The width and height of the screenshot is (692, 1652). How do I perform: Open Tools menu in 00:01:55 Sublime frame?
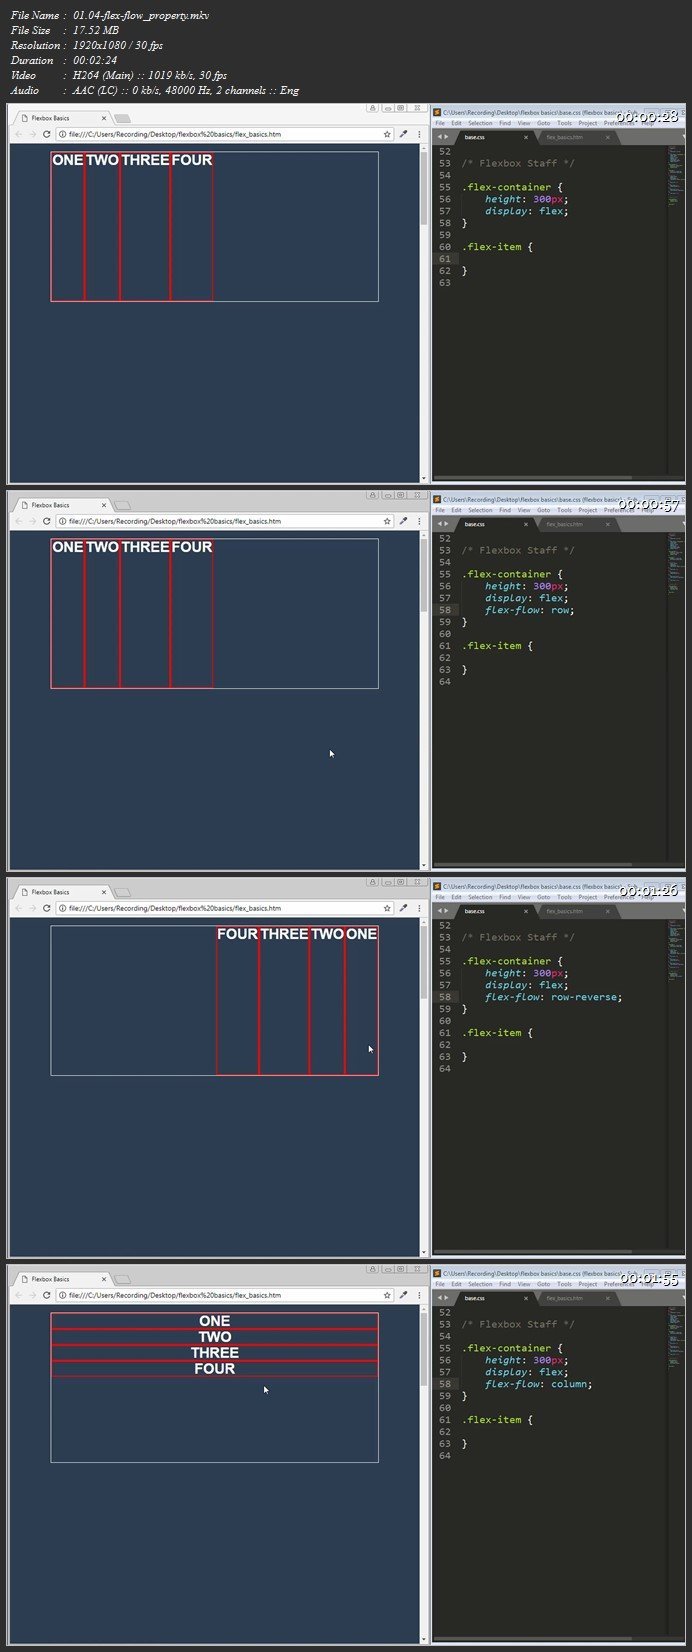(565, 1284)
